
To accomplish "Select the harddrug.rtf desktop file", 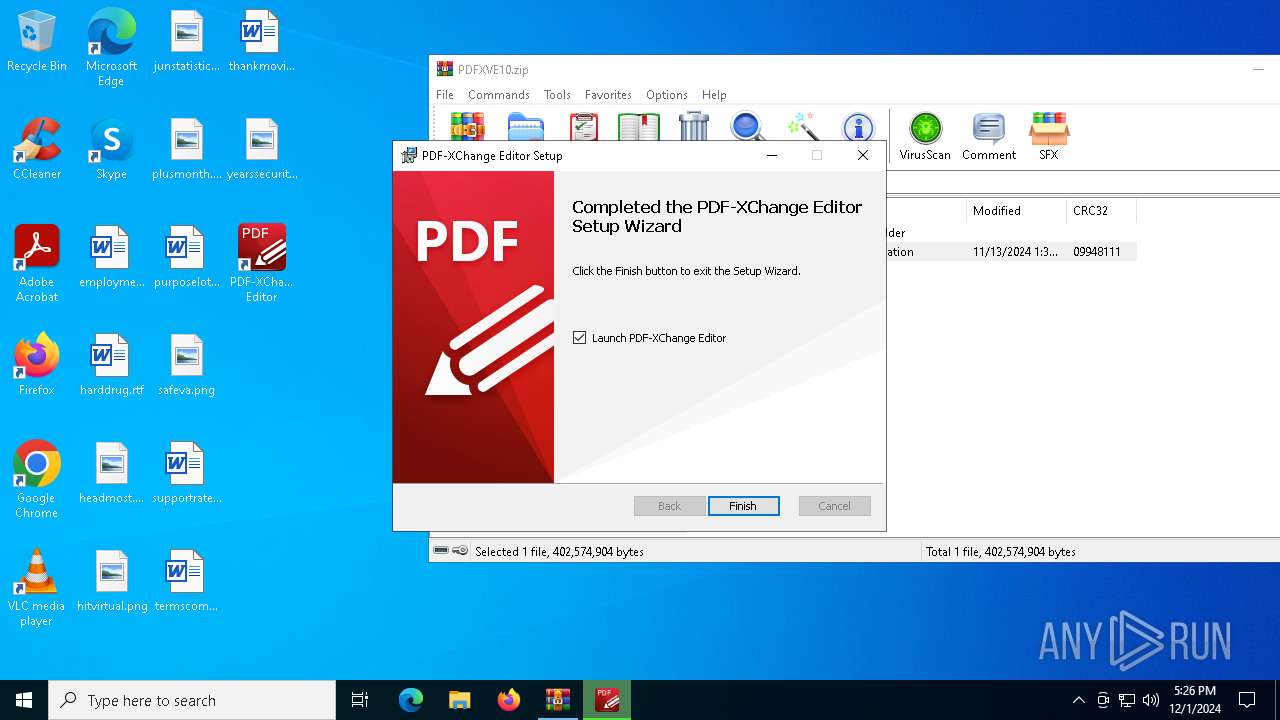I will click(111, 365).
